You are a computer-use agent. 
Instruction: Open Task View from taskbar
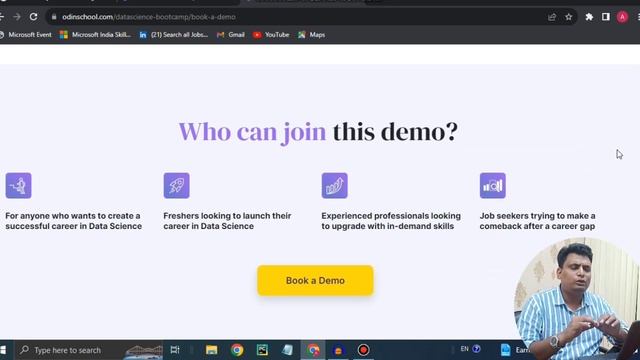coord(175,350)
